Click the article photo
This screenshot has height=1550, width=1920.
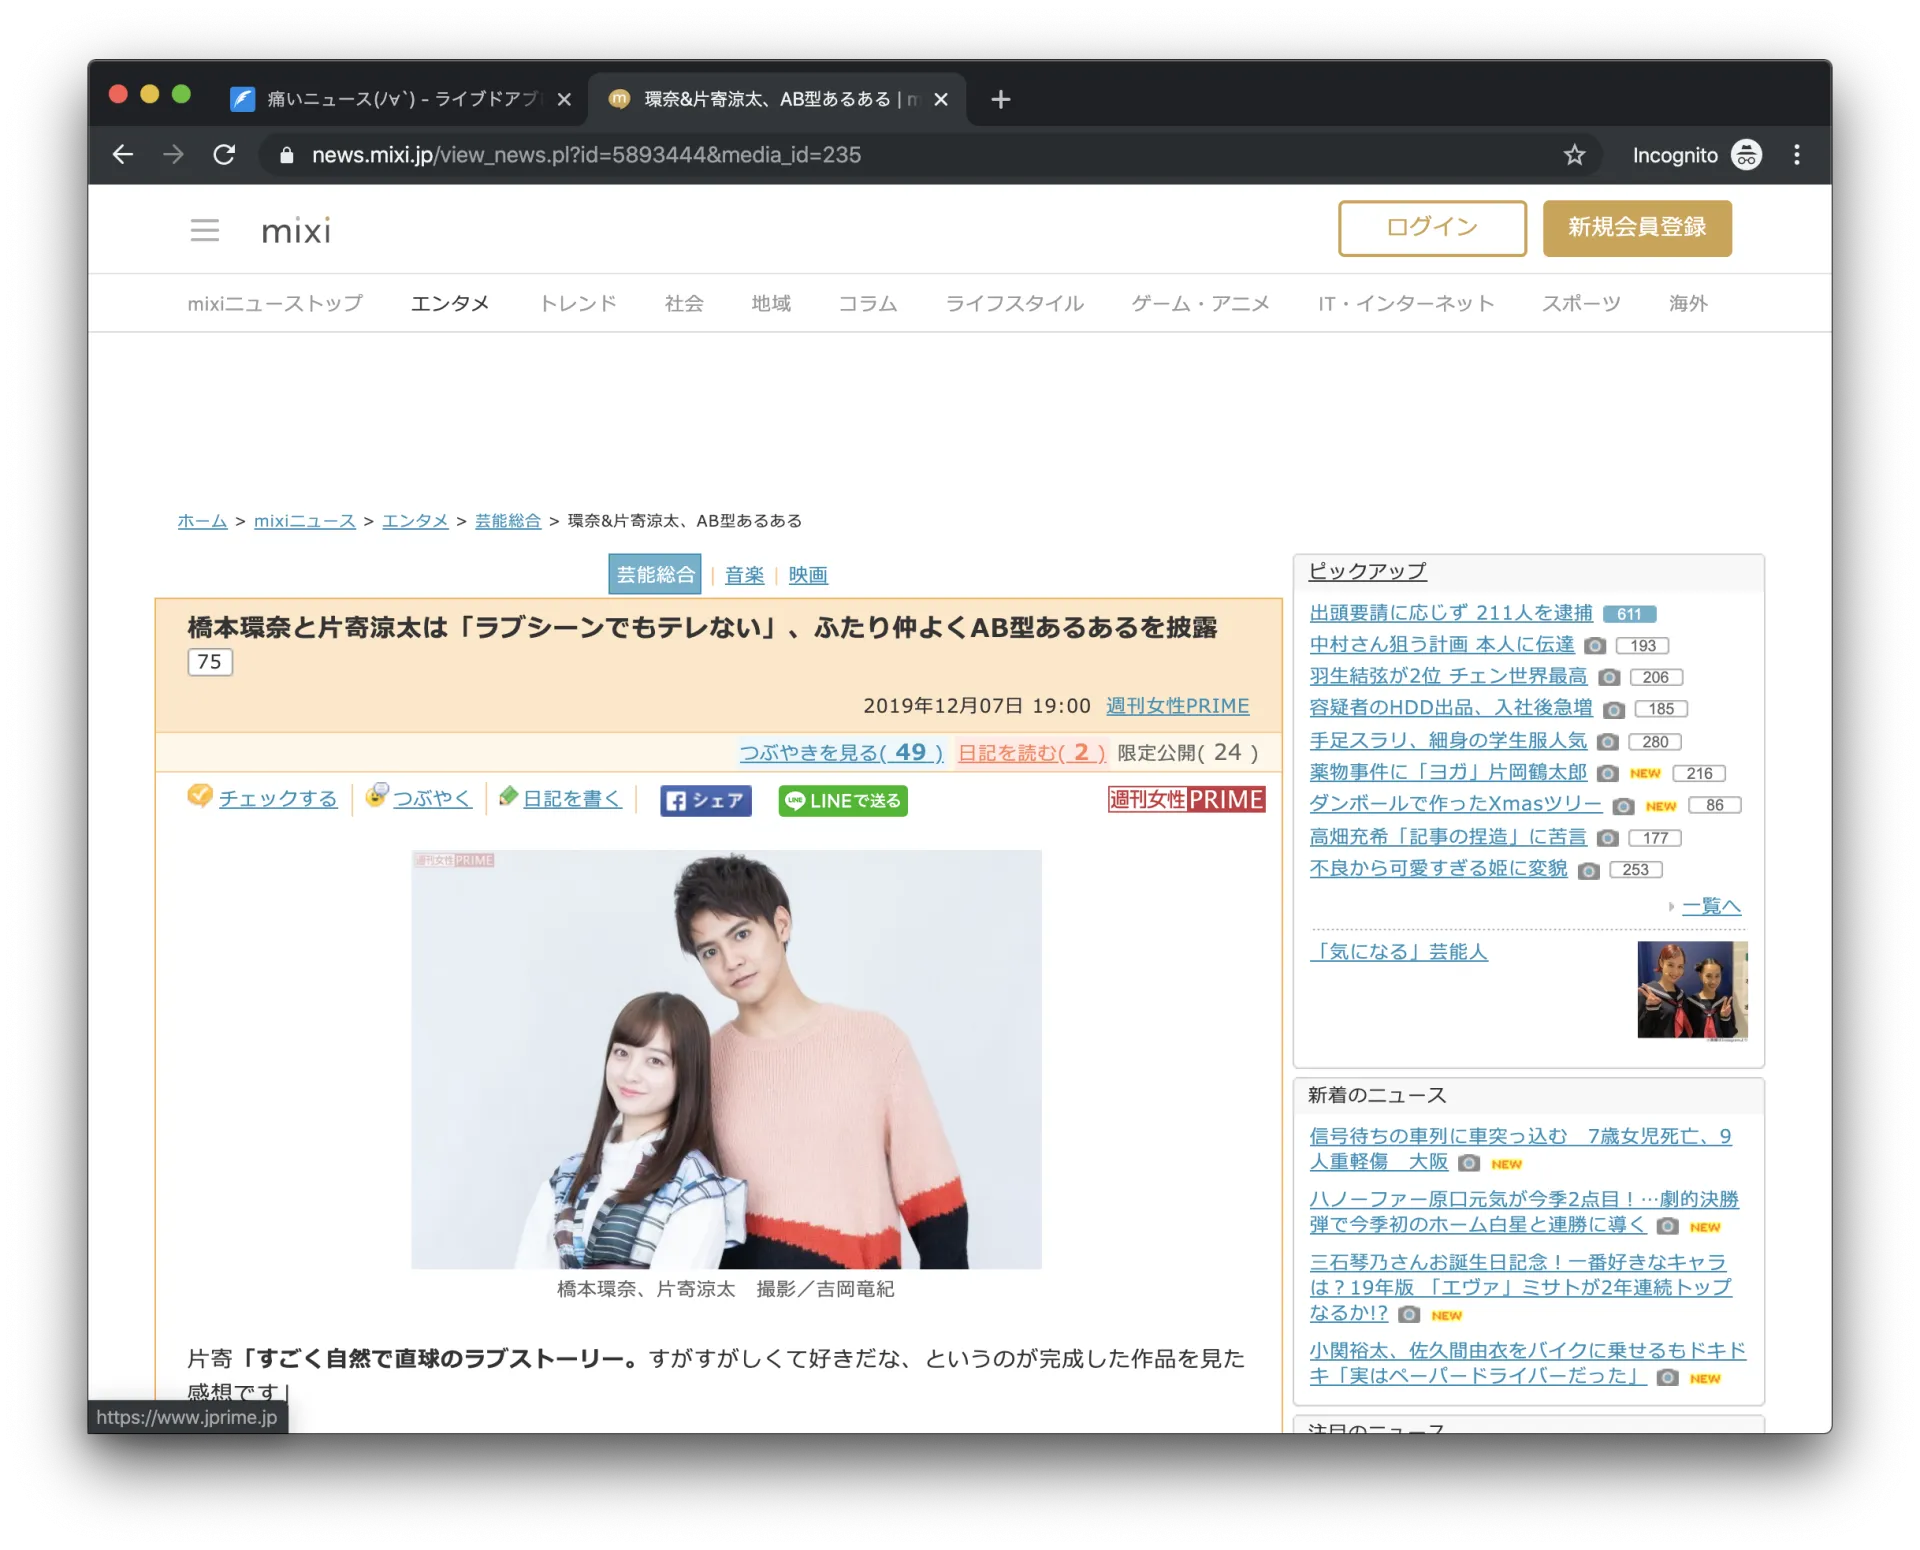click(726, 1059)
